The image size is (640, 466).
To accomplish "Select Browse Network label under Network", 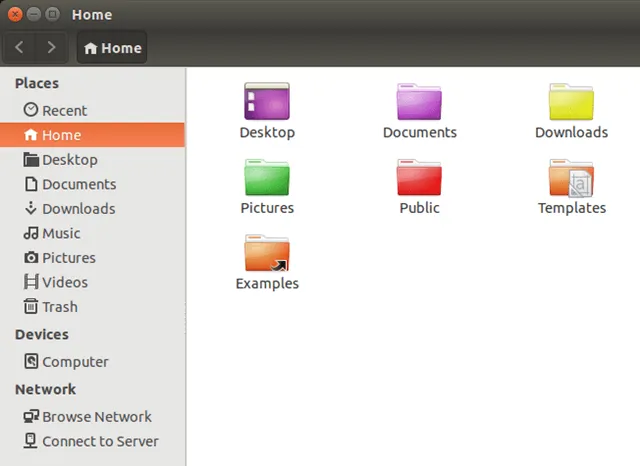I will pyautogui.click(x=97, y=417).
